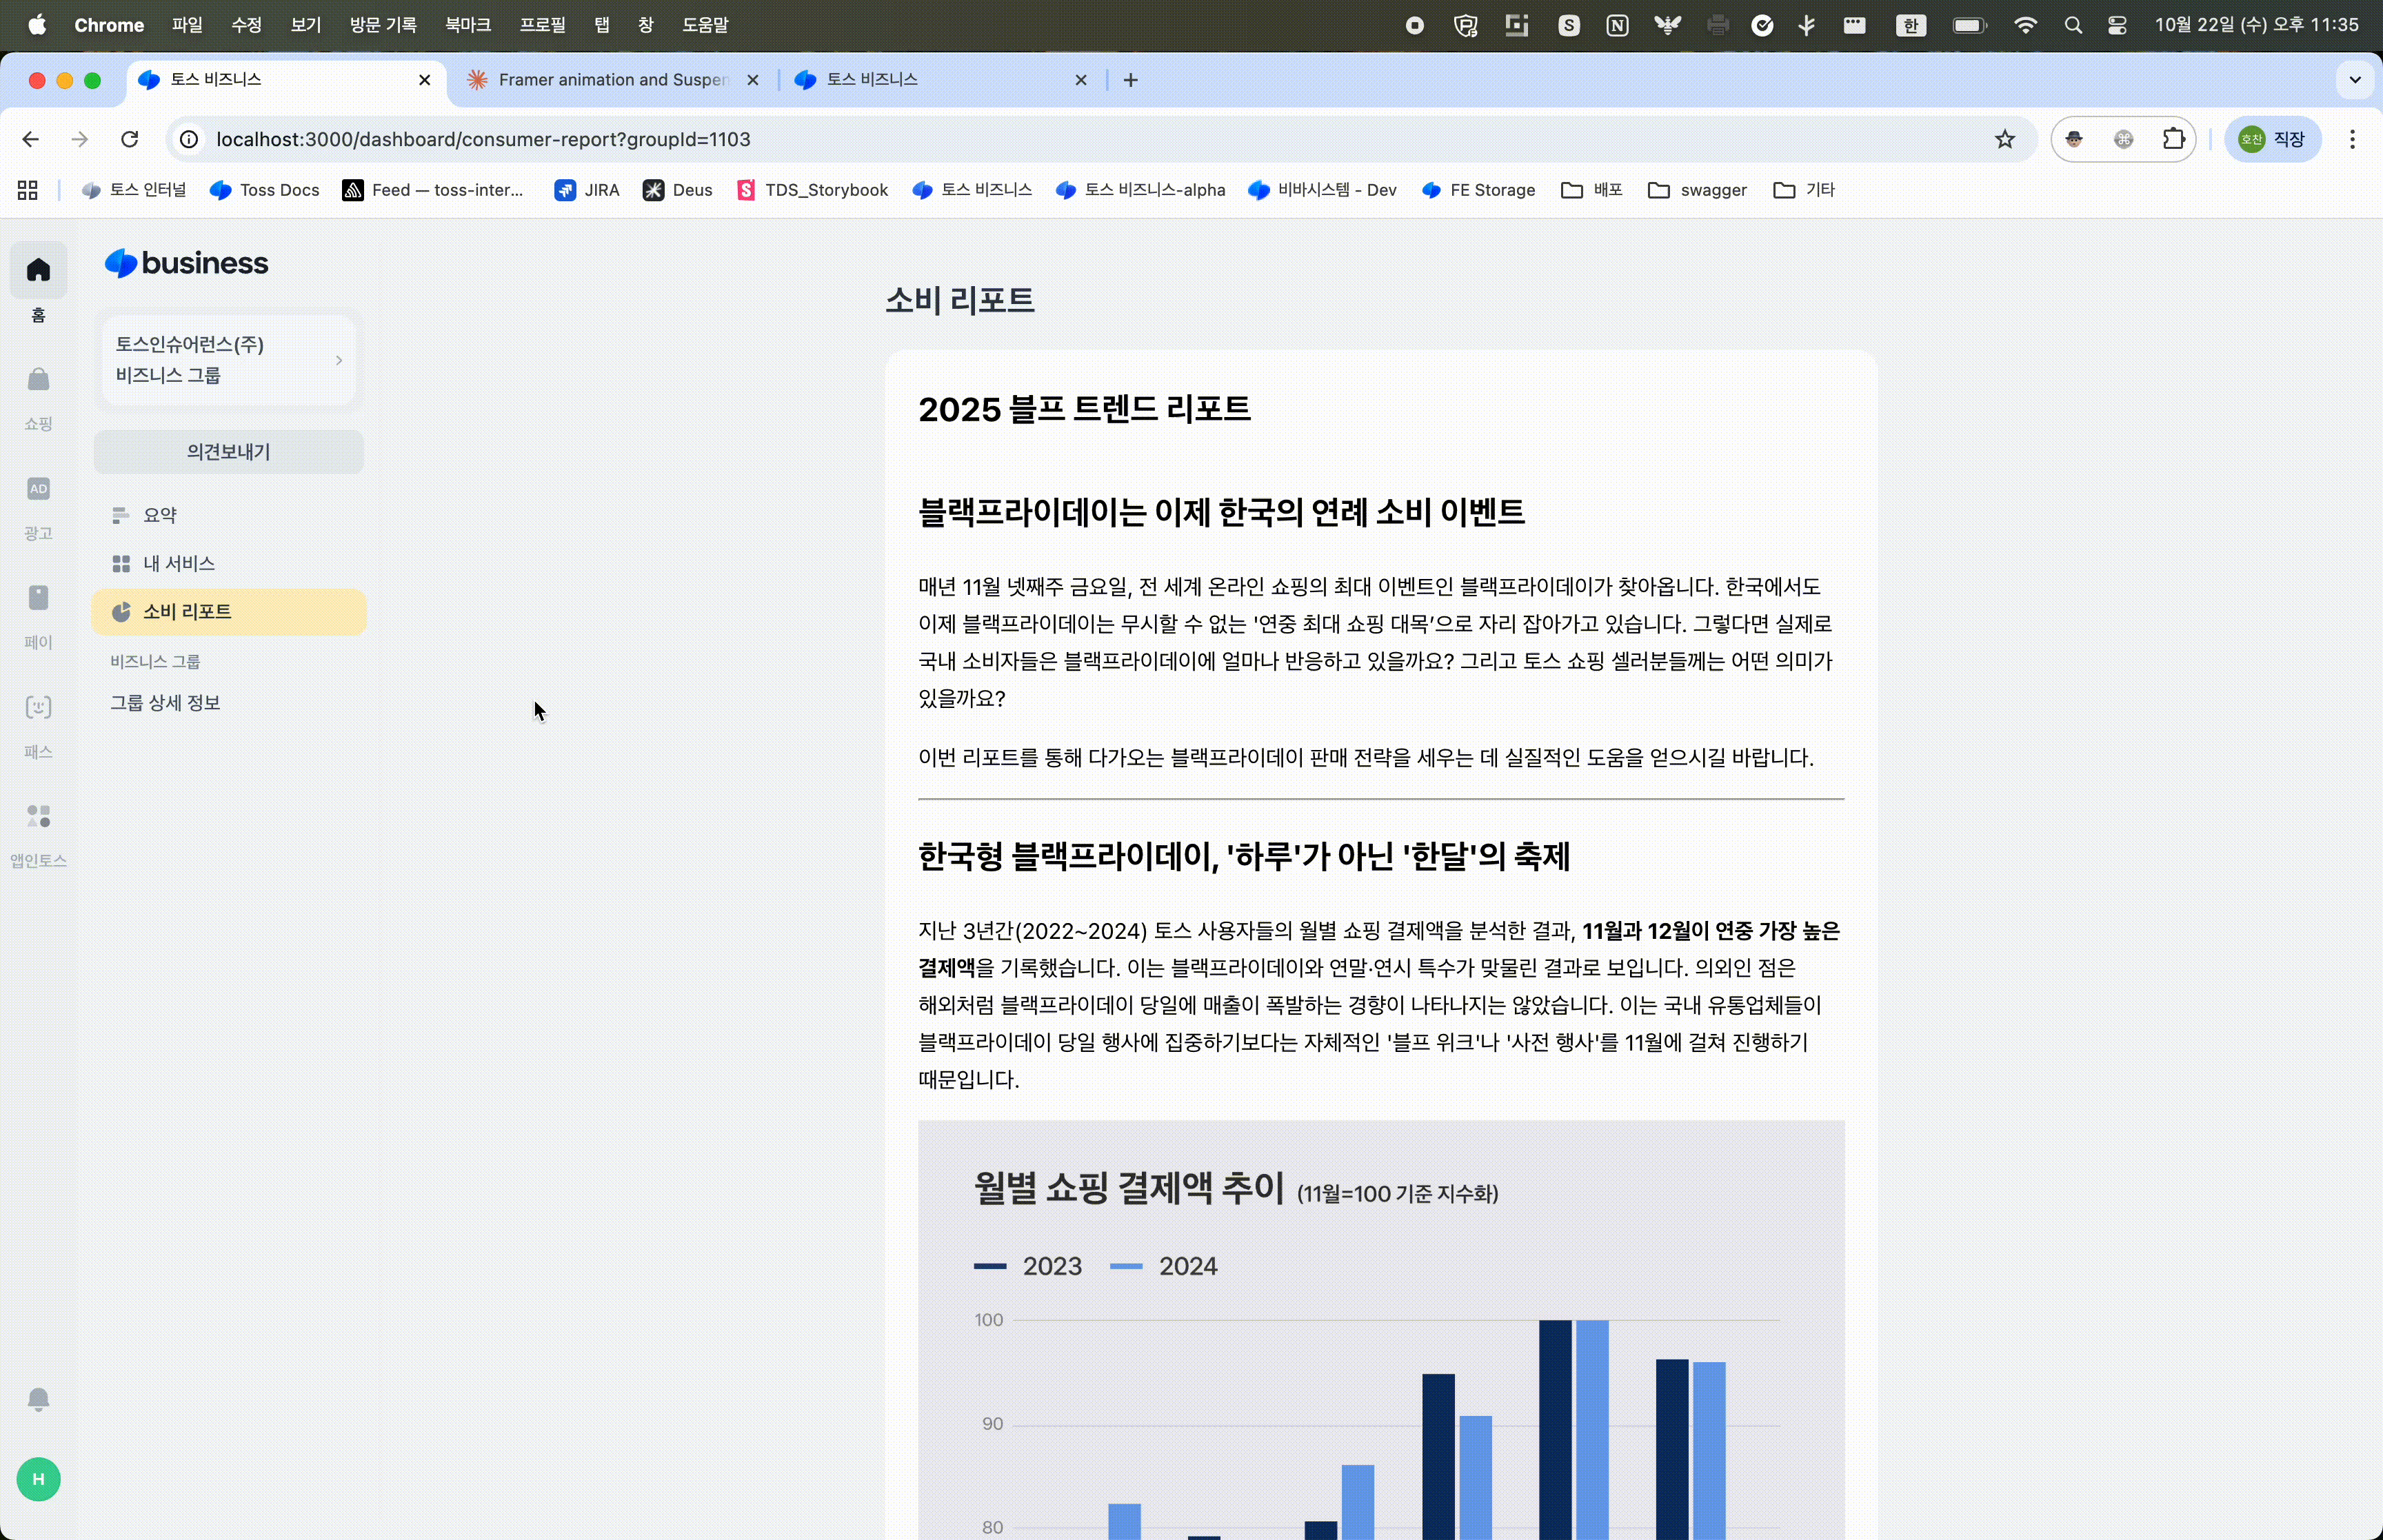Open 그룹 상세 정보 link
This screenshot has height=1540, width=2383.
click(x=165, y=703)
